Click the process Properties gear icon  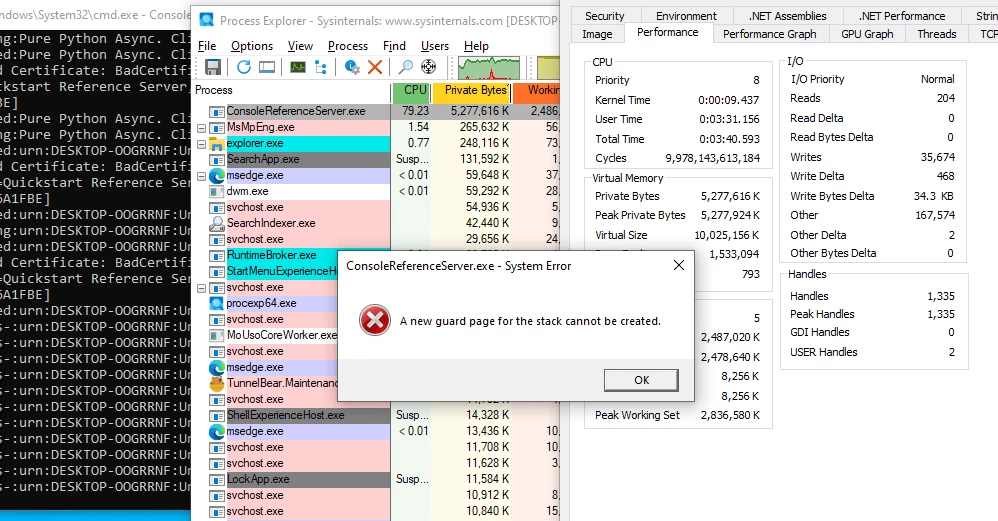(x=352, y=67)
